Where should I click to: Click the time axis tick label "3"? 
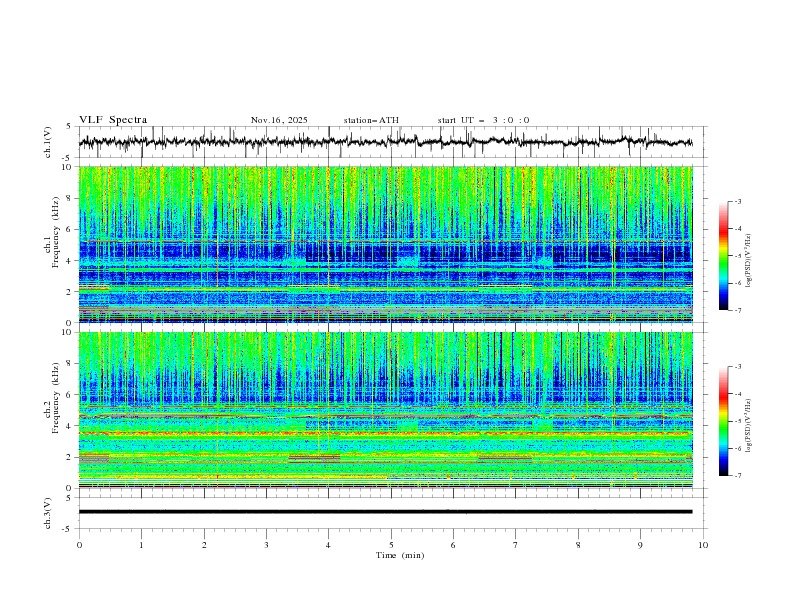pos(266,545)
